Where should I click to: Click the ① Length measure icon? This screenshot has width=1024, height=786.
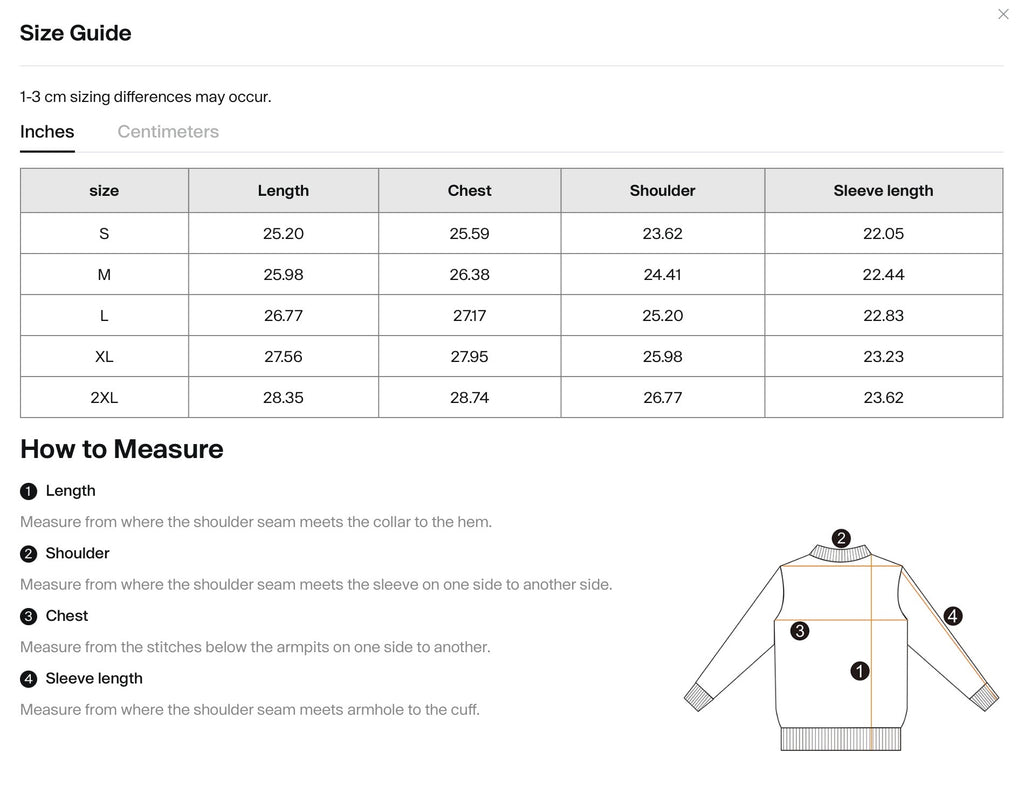27,491
